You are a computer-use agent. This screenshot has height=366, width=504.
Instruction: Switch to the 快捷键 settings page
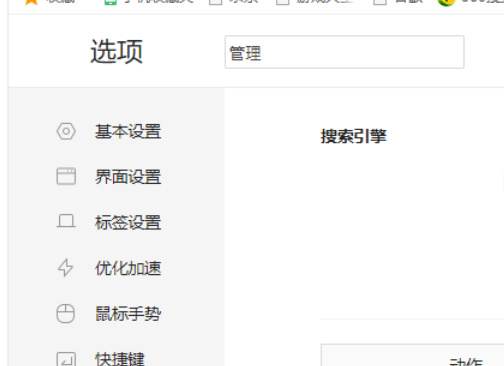(x=120, y=359)
